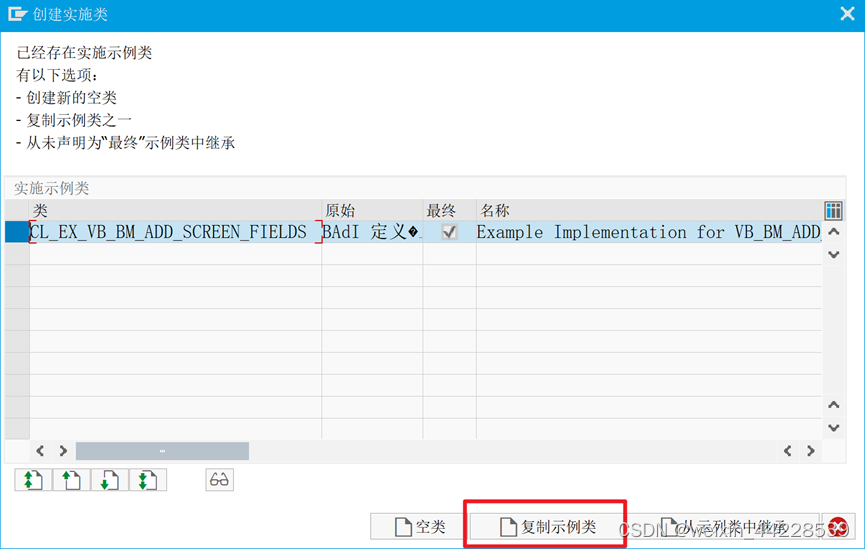The width and height of the screenshot is (865, 549).
Task: Click the move-up-one-row icon
Action: pos(72,480)
